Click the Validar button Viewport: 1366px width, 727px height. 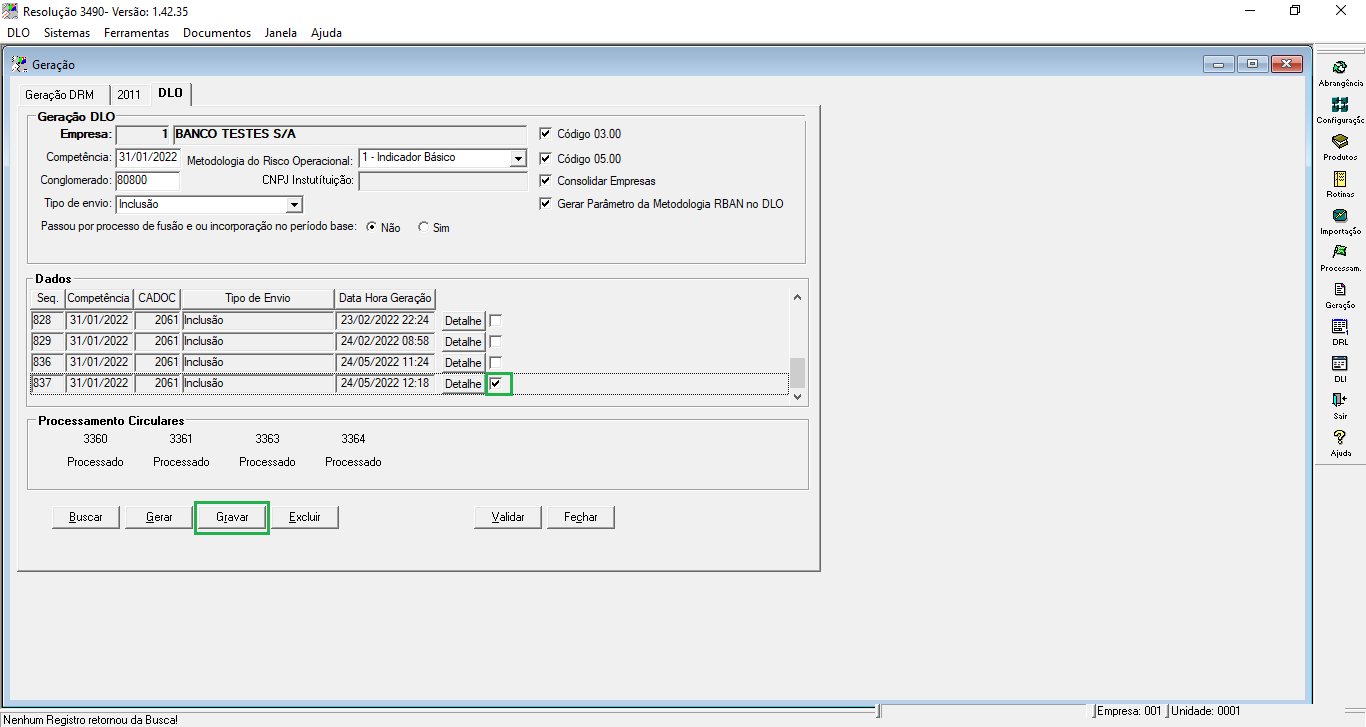coord(508,517)
